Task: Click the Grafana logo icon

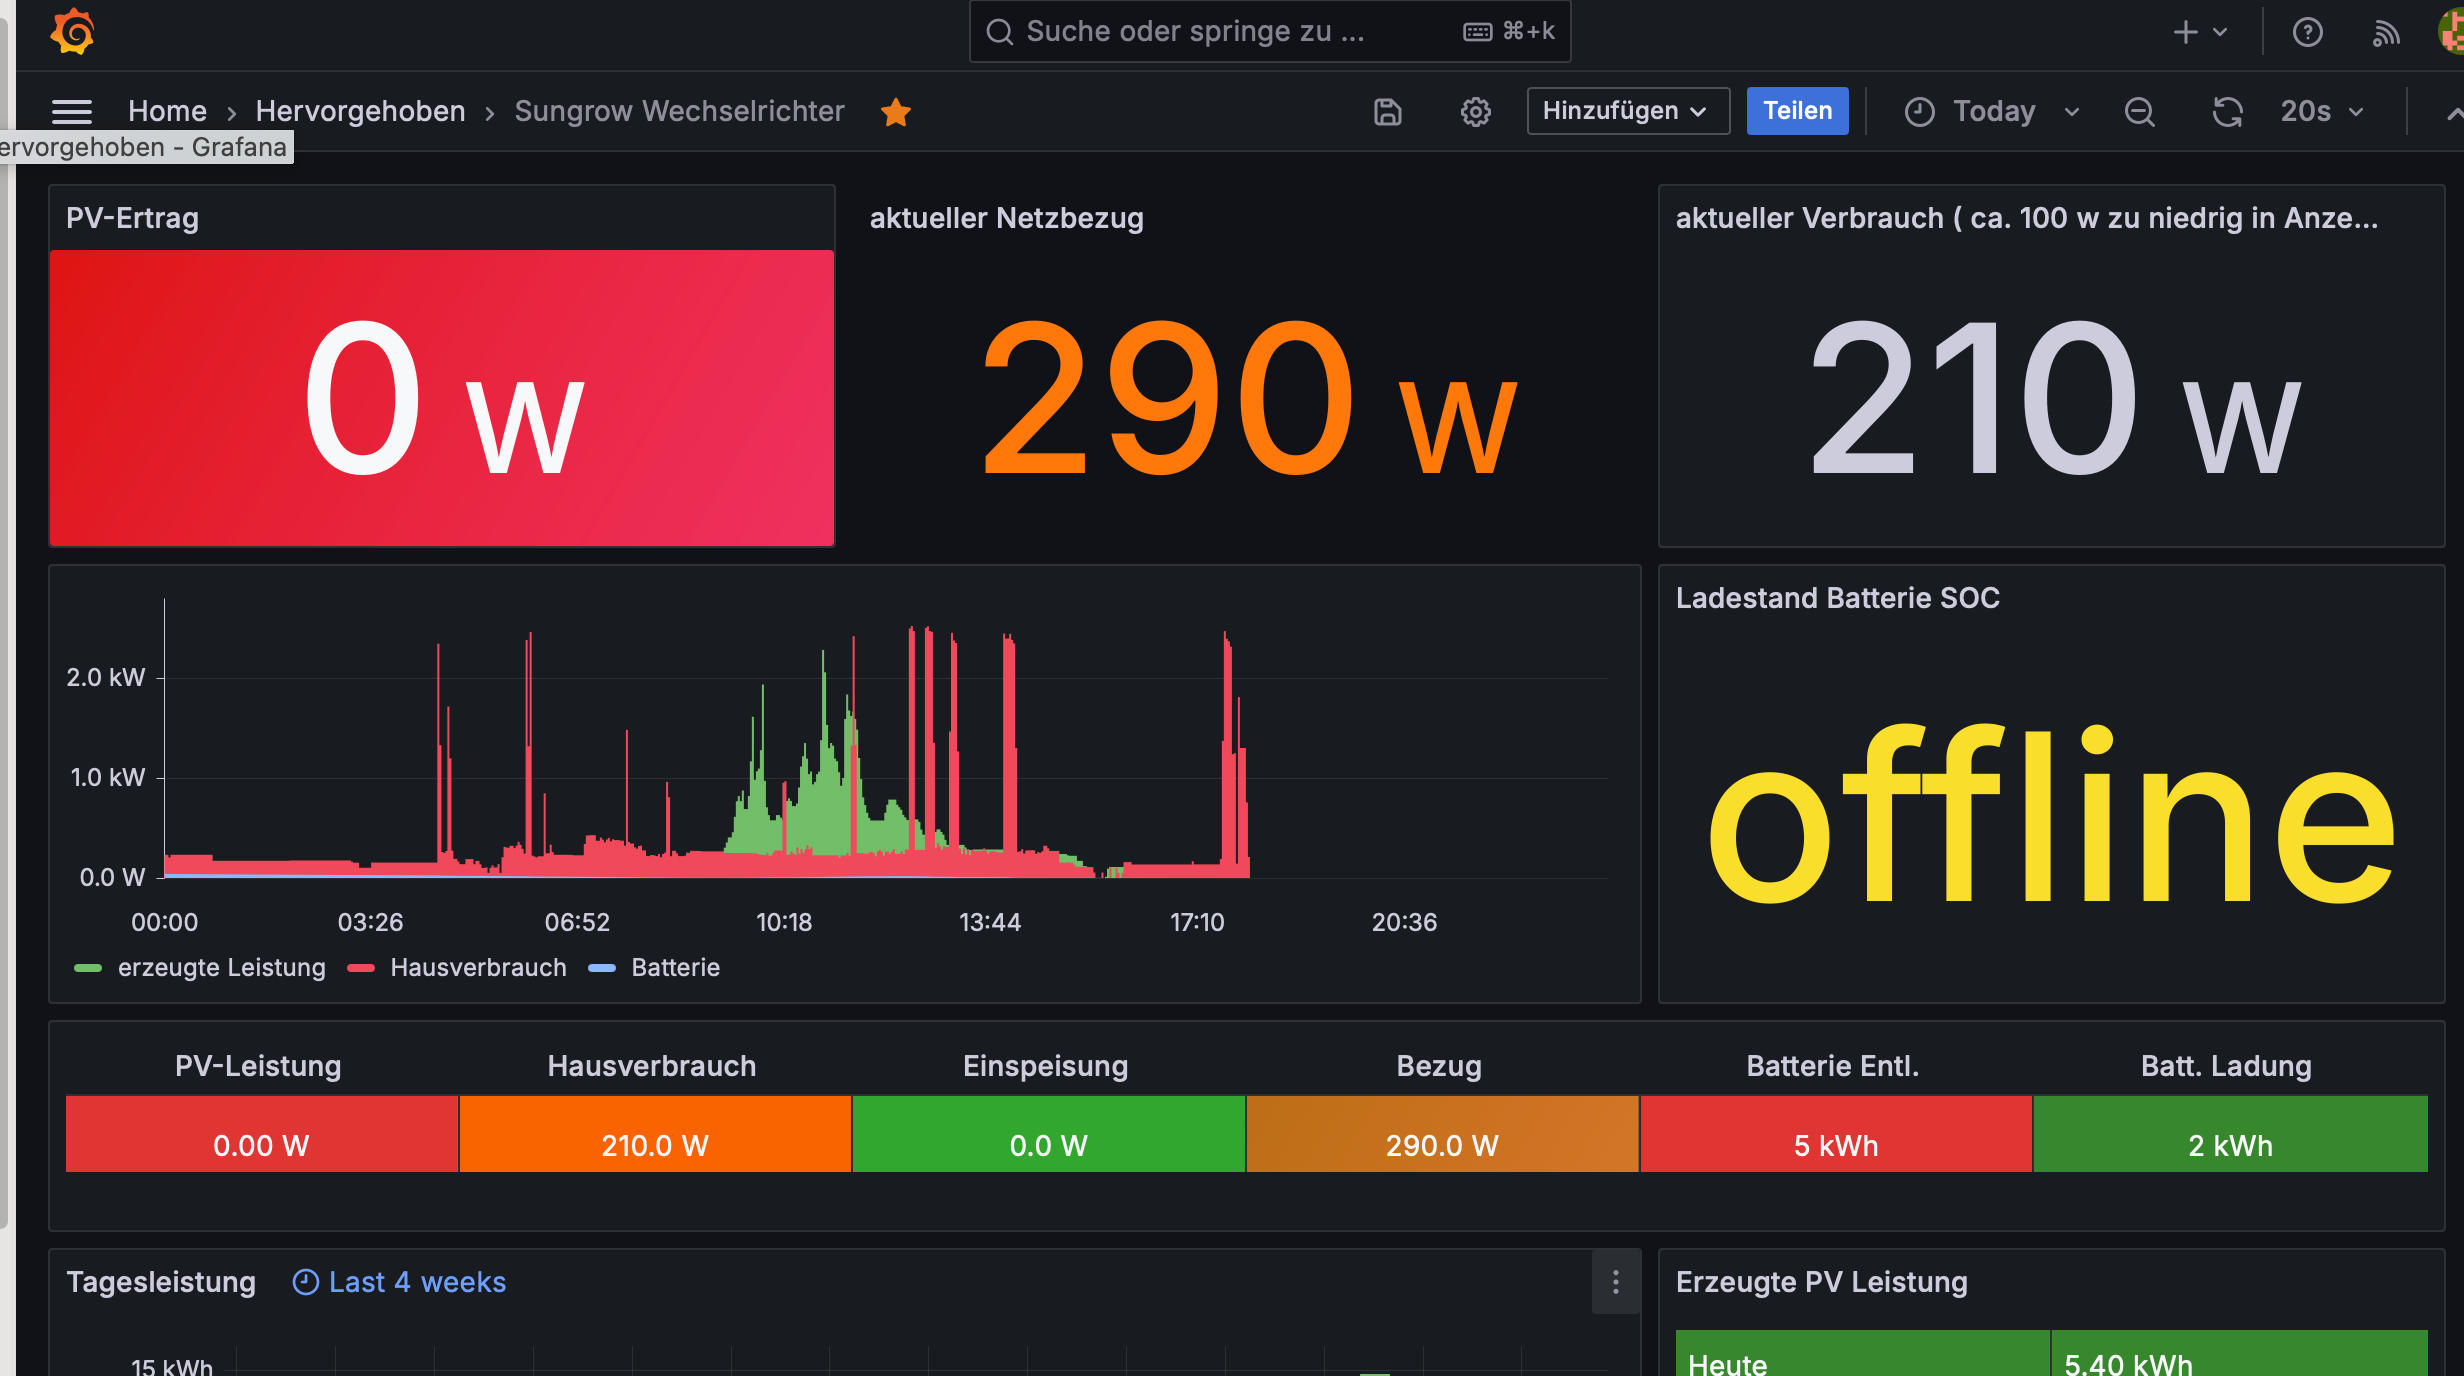Action: tap(72, 32)
